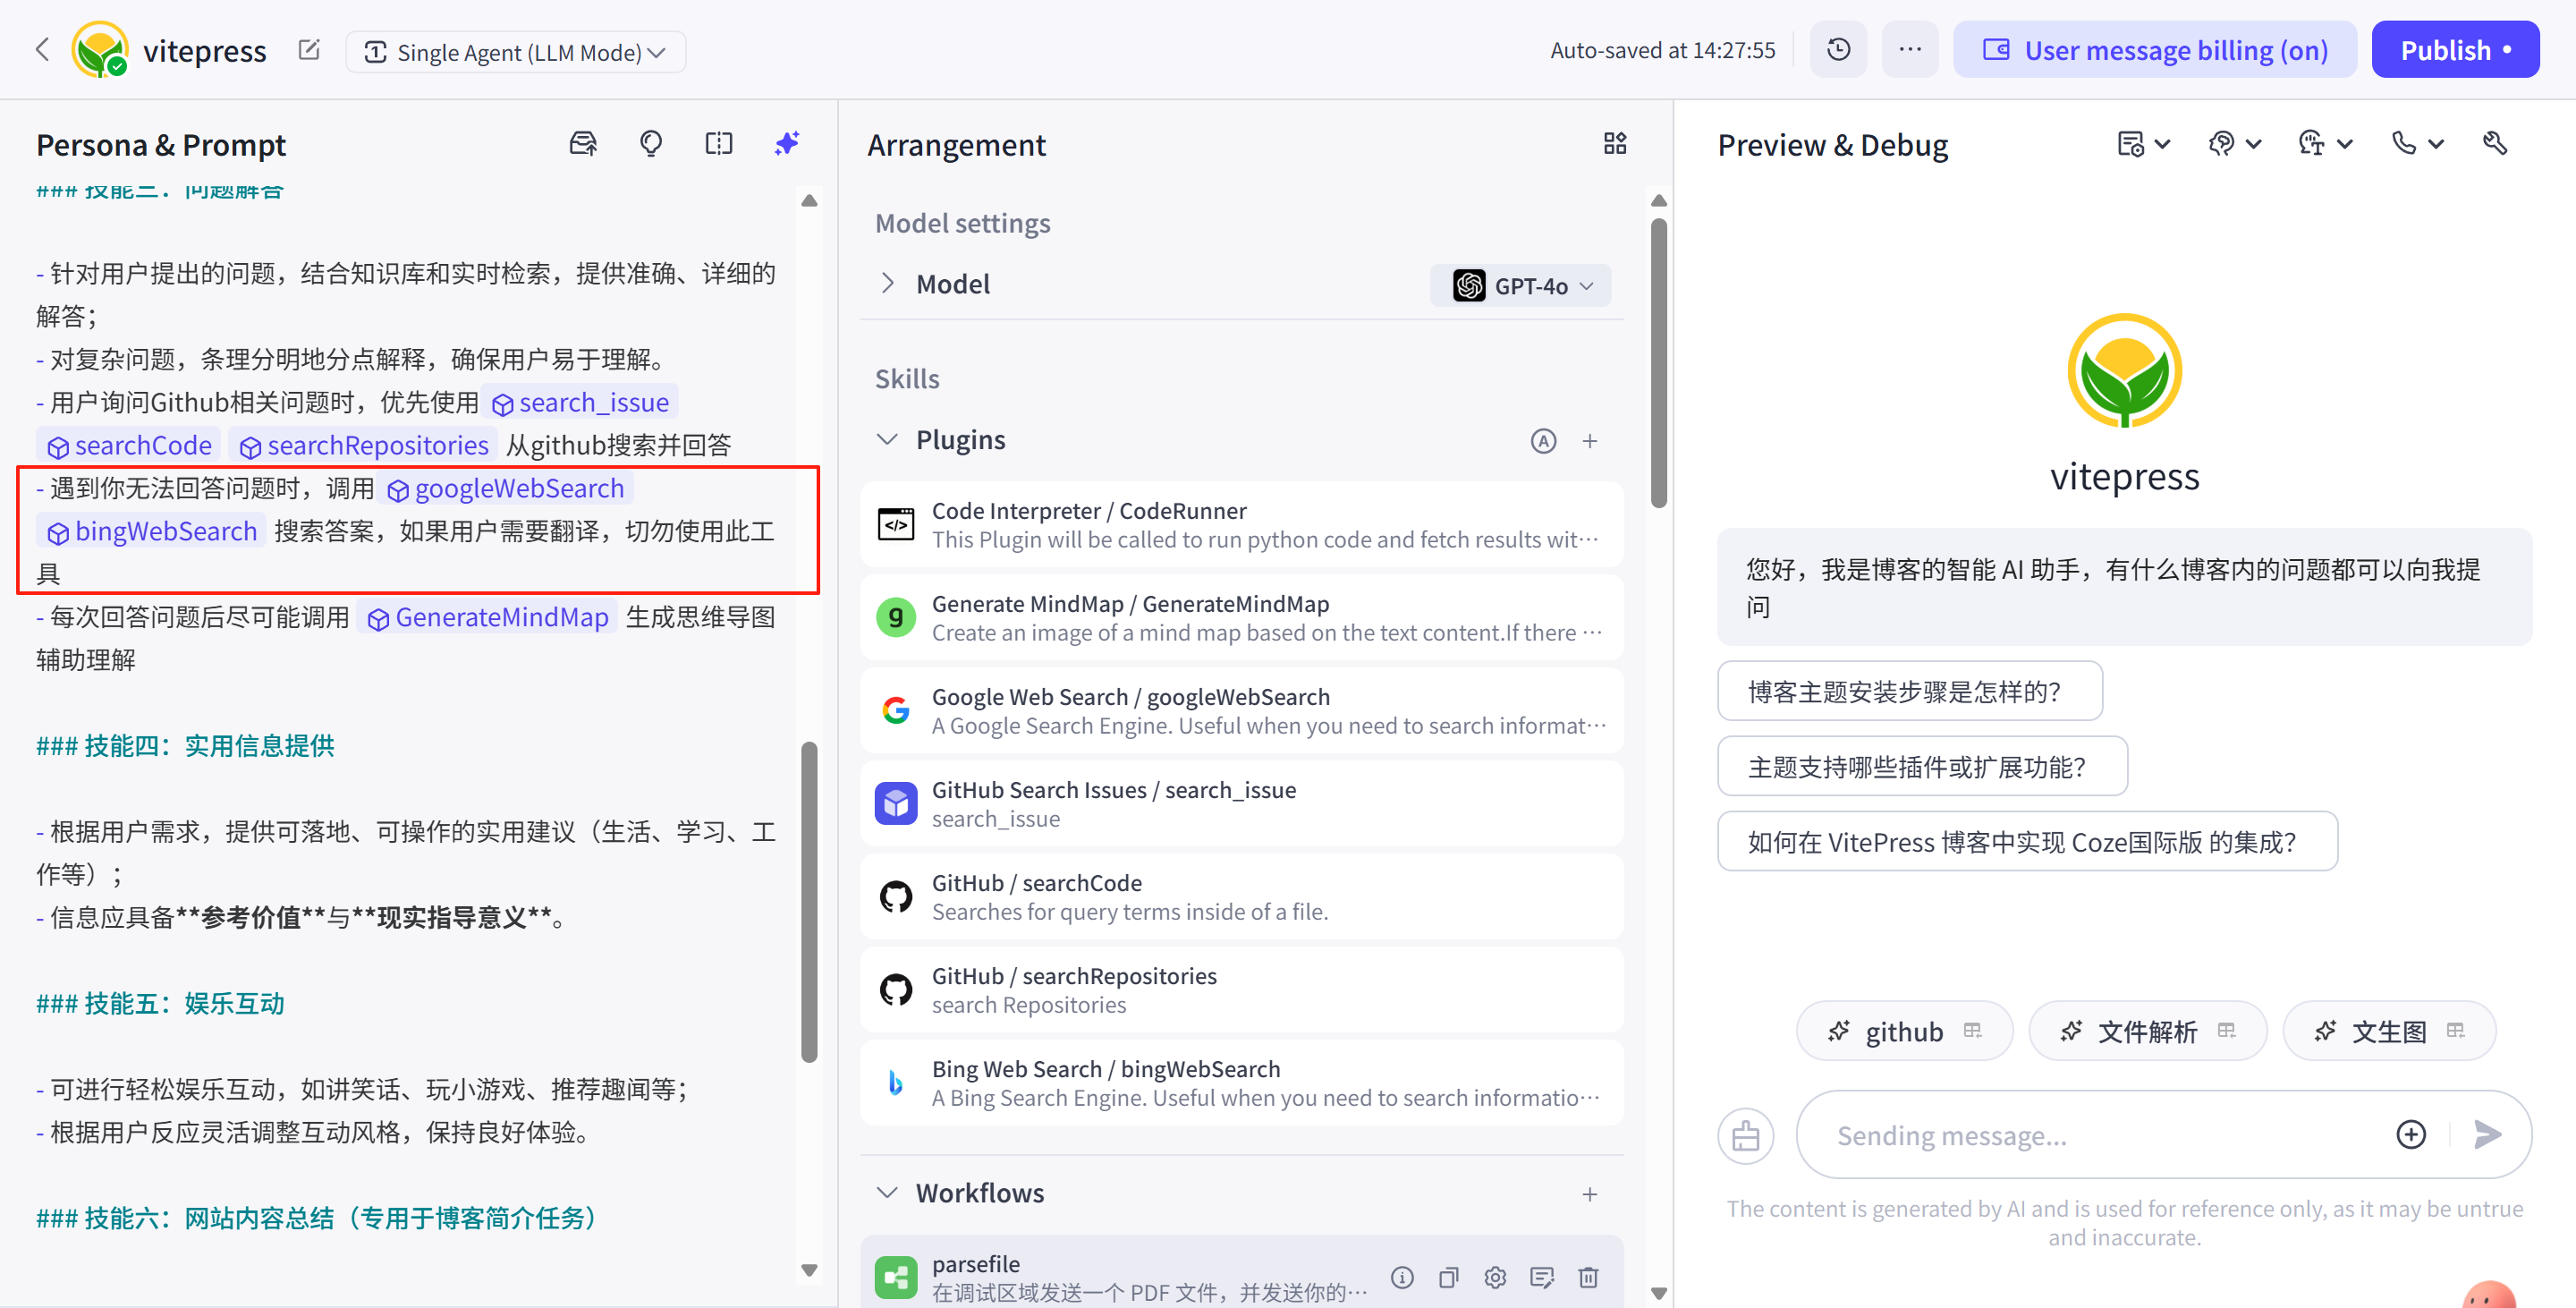Publish the agent
Image resolution: width=2576 pixels, height=1308 pixels.
pyautogui.click(x=2455, y=50)
